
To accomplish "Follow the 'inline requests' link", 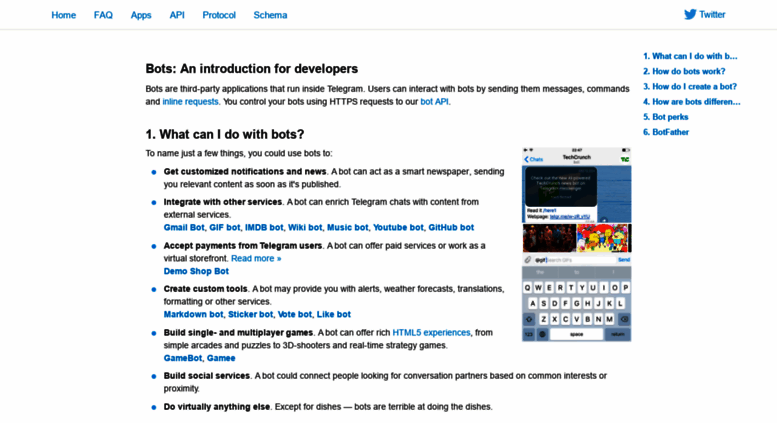I will click(190, 102).
